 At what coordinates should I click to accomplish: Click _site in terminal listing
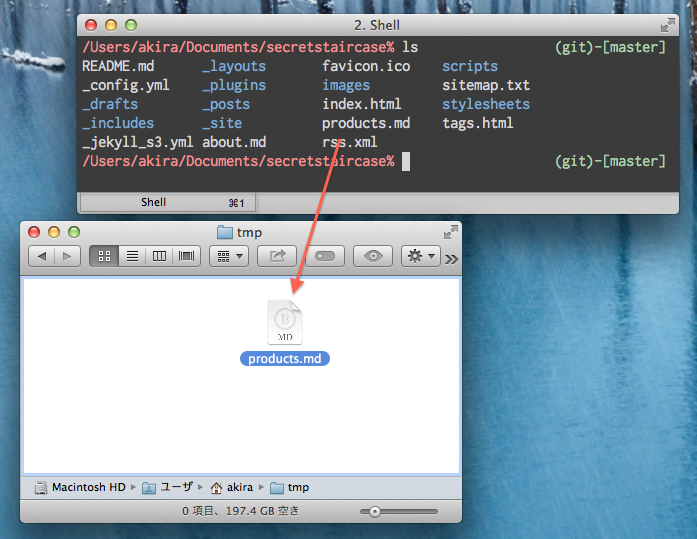tap(222, 123)
